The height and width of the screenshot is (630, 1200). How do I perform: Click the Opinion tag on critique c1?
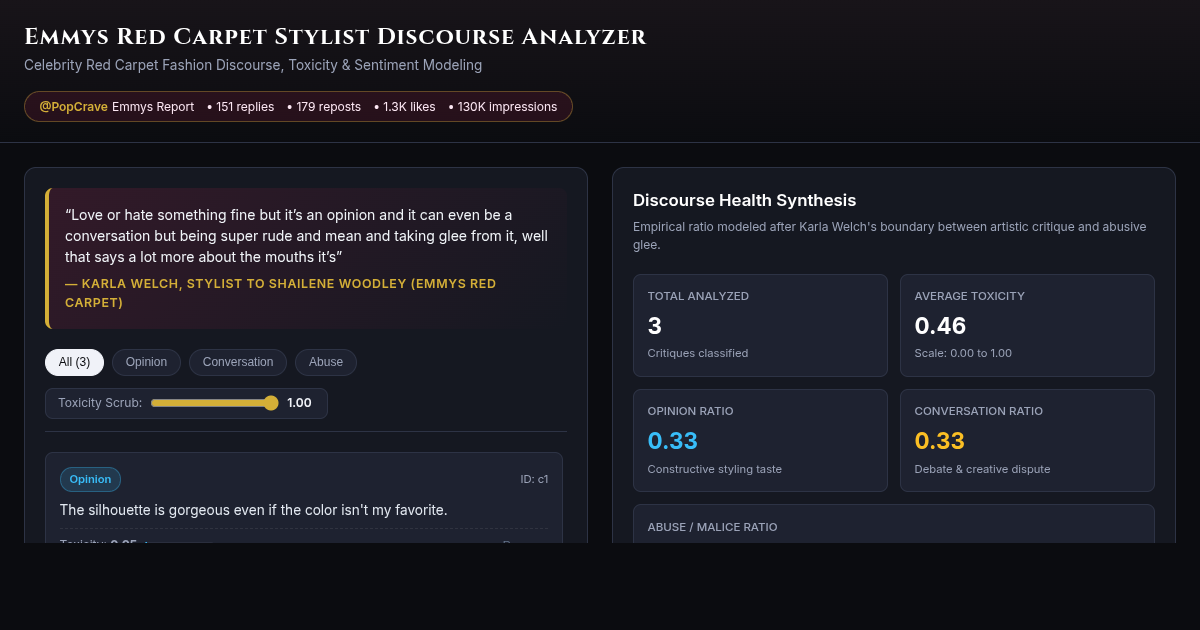pos(90,479)
